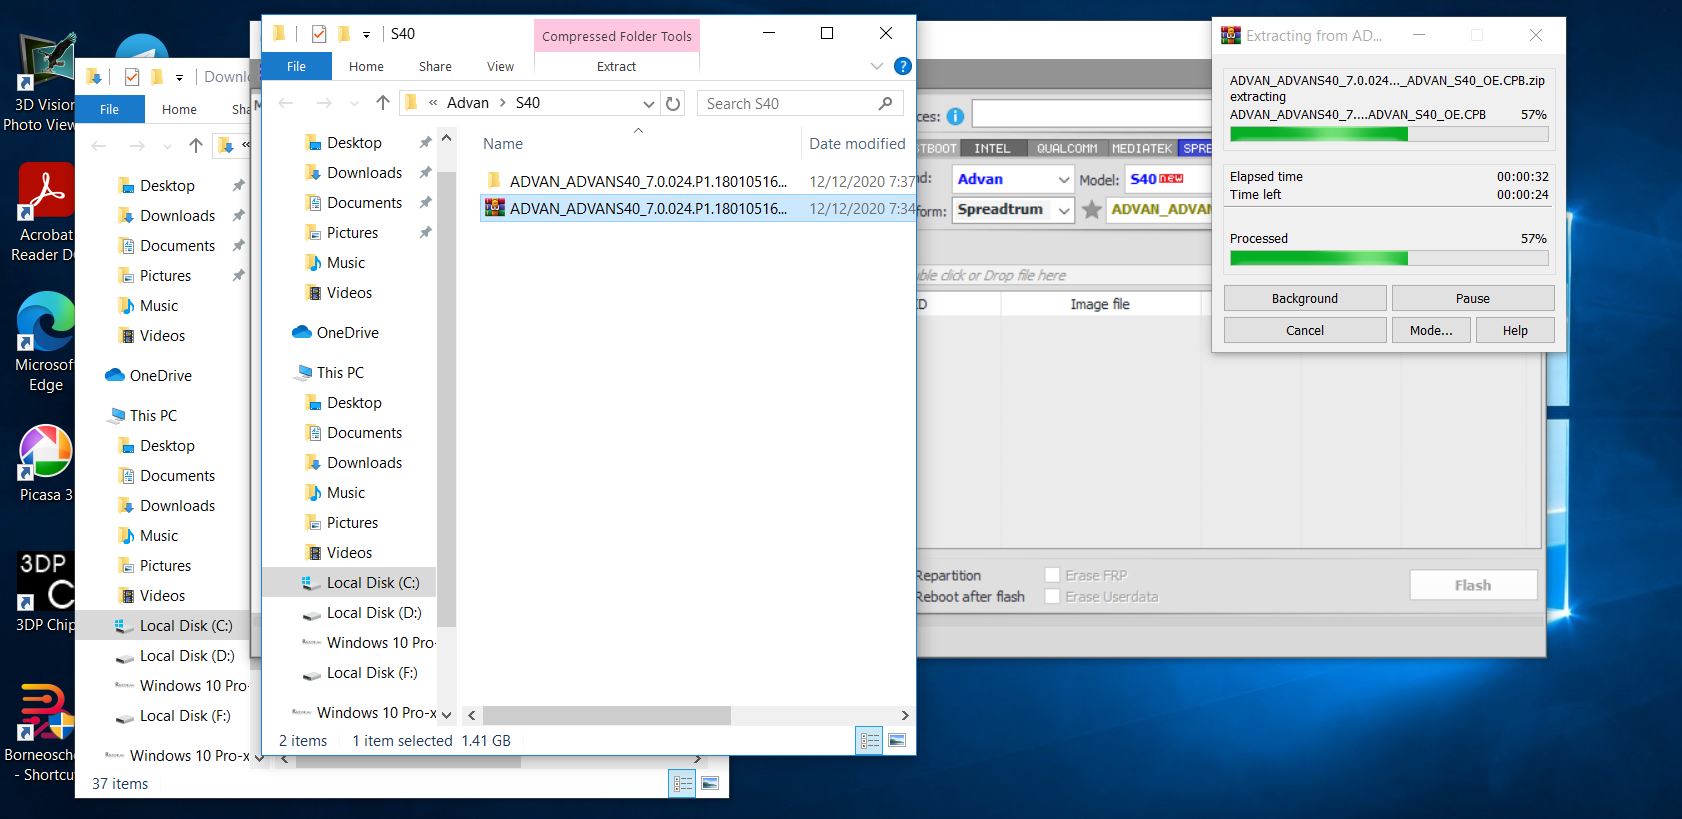Click the New folder icon in S40 title bar
Viewport: 1682px width, 819px height.
pyautogui.click(x=344, y=34)
